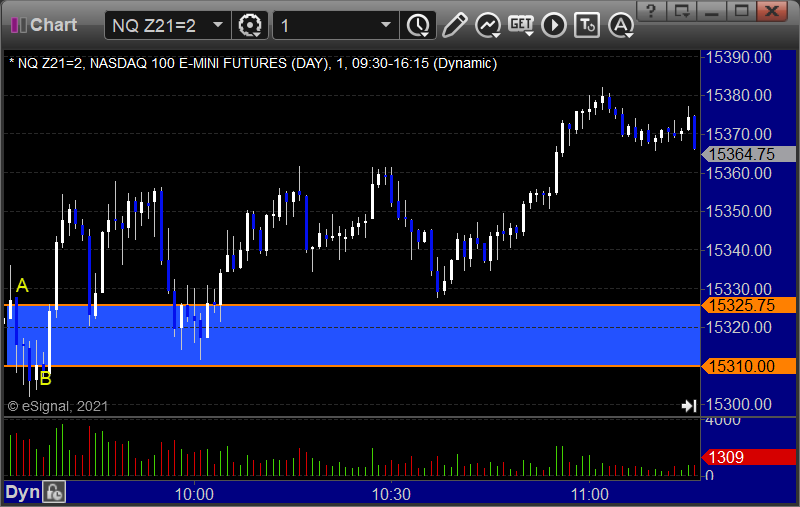Click the 15390.00 price axis label
The width and height of the screenshot is (800, 507).
[x=738, y=57]
